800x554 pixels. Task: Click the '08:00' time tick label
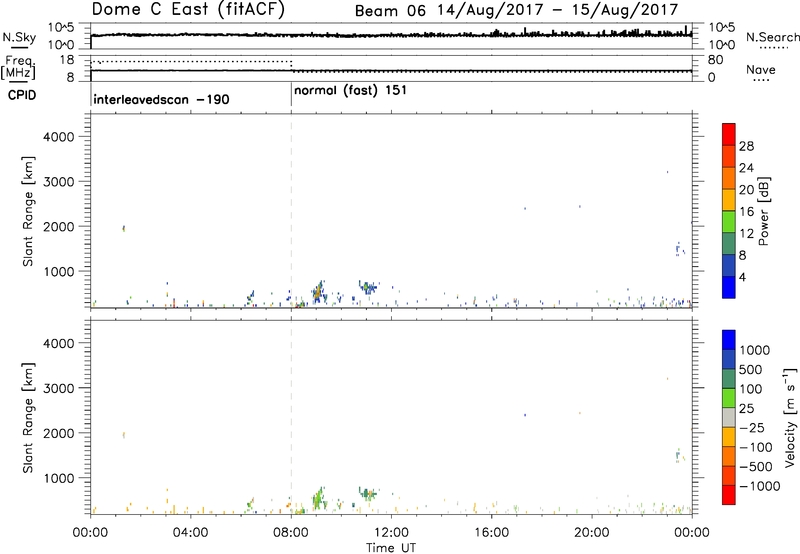[x=291, y=533]
